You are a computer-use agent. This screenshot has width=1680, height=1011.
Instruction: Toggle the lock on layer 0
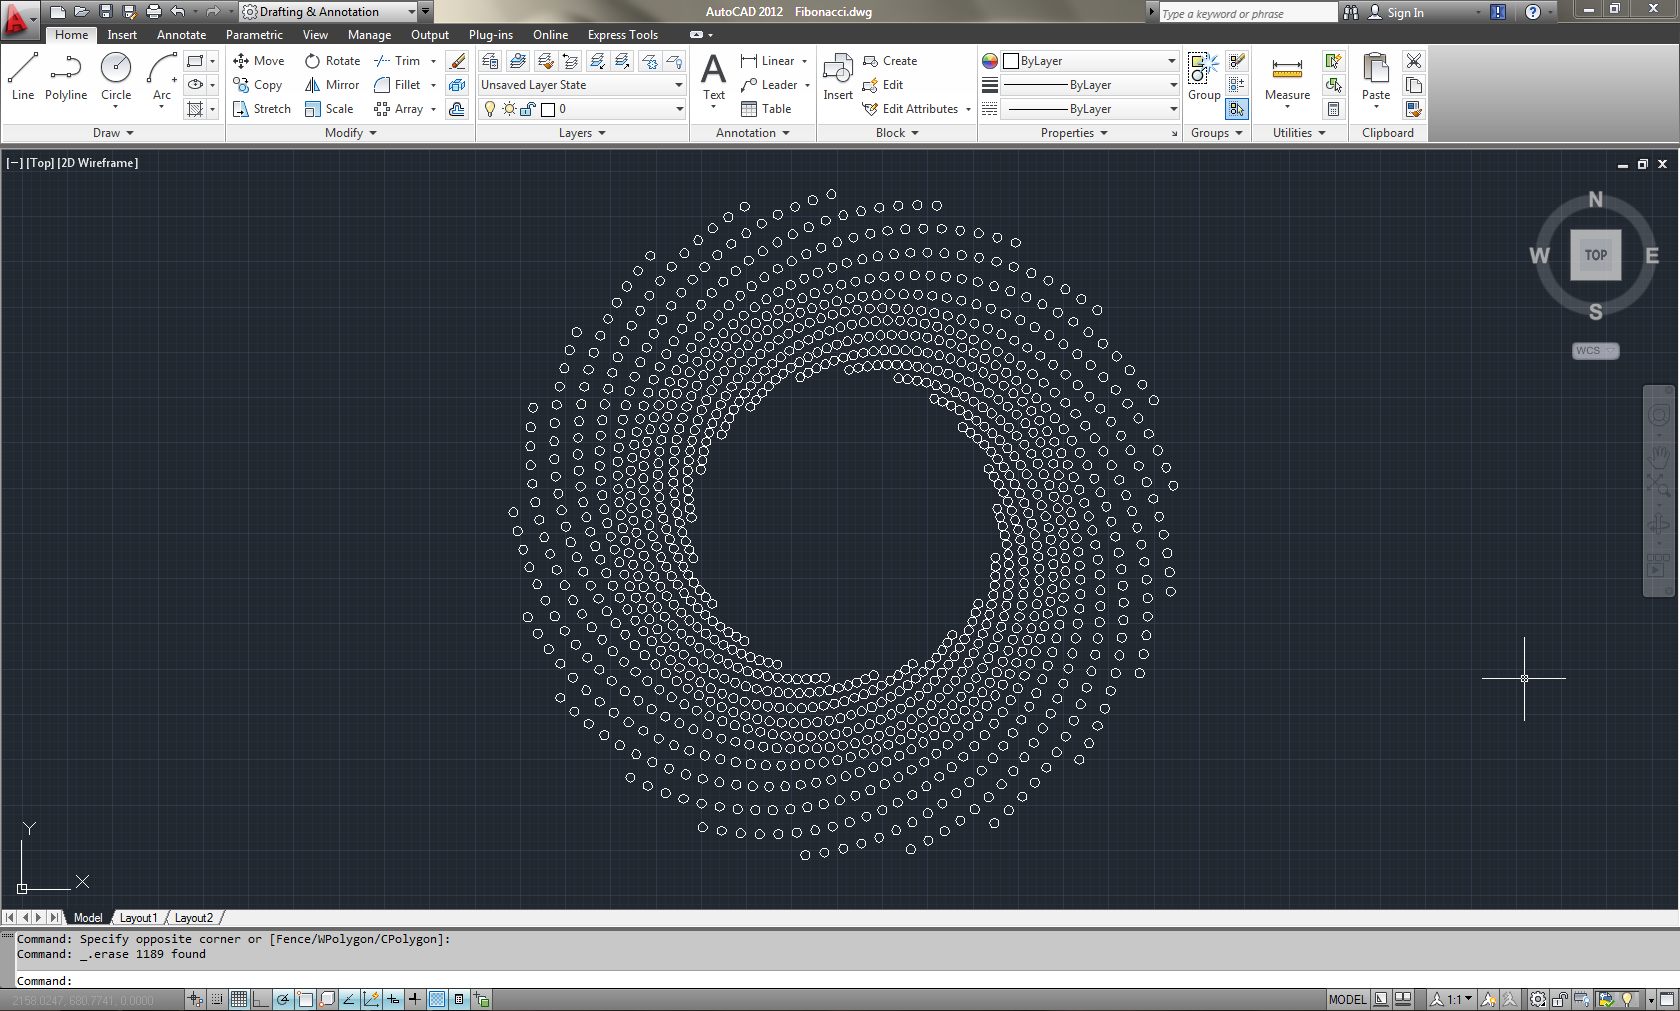pos(527,109)
